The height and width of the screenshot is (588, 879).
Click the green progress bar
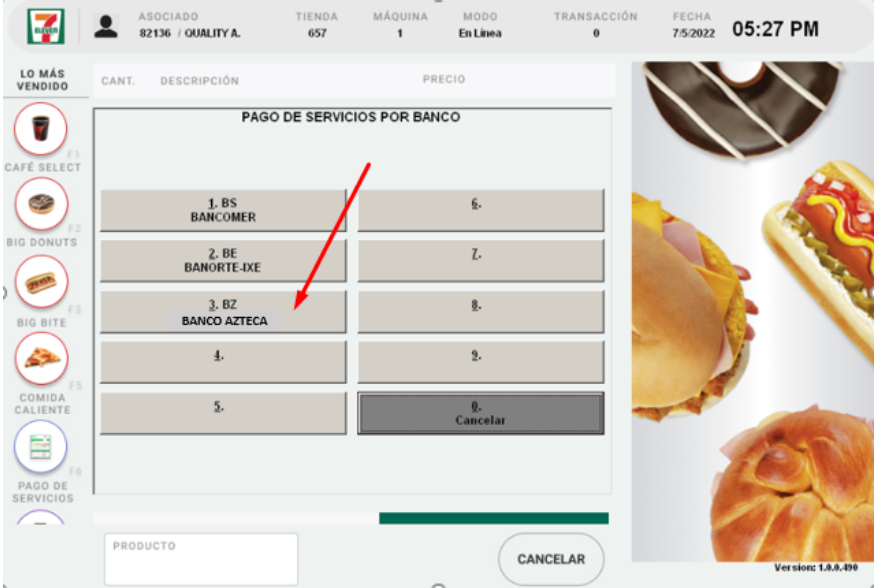(494, 518)
